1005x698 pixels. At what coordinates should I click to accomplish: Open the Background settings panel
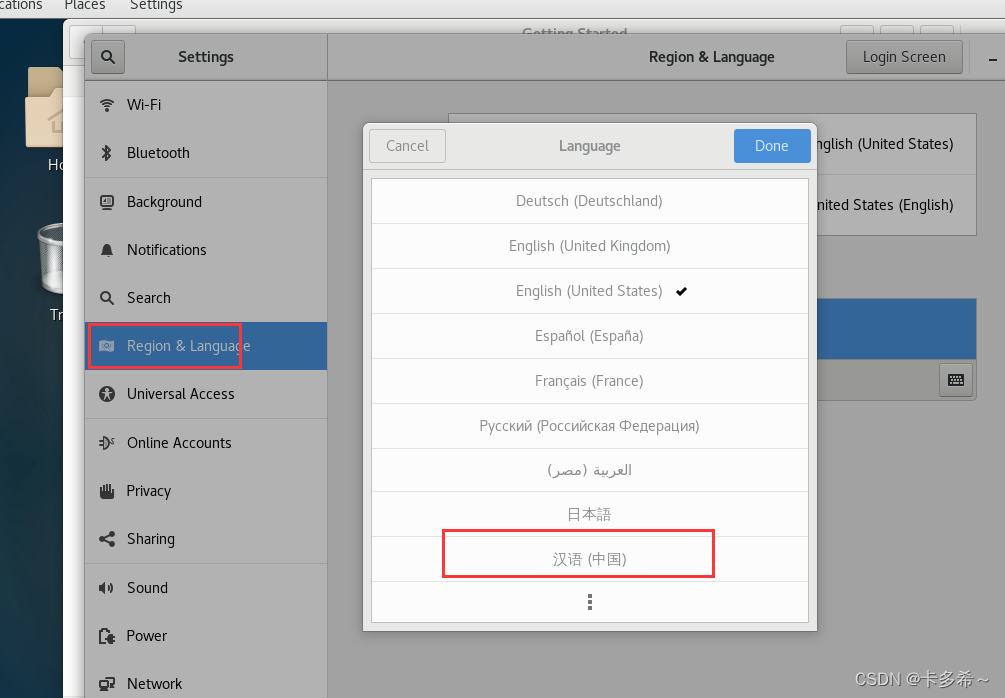(x=206, y=202)
